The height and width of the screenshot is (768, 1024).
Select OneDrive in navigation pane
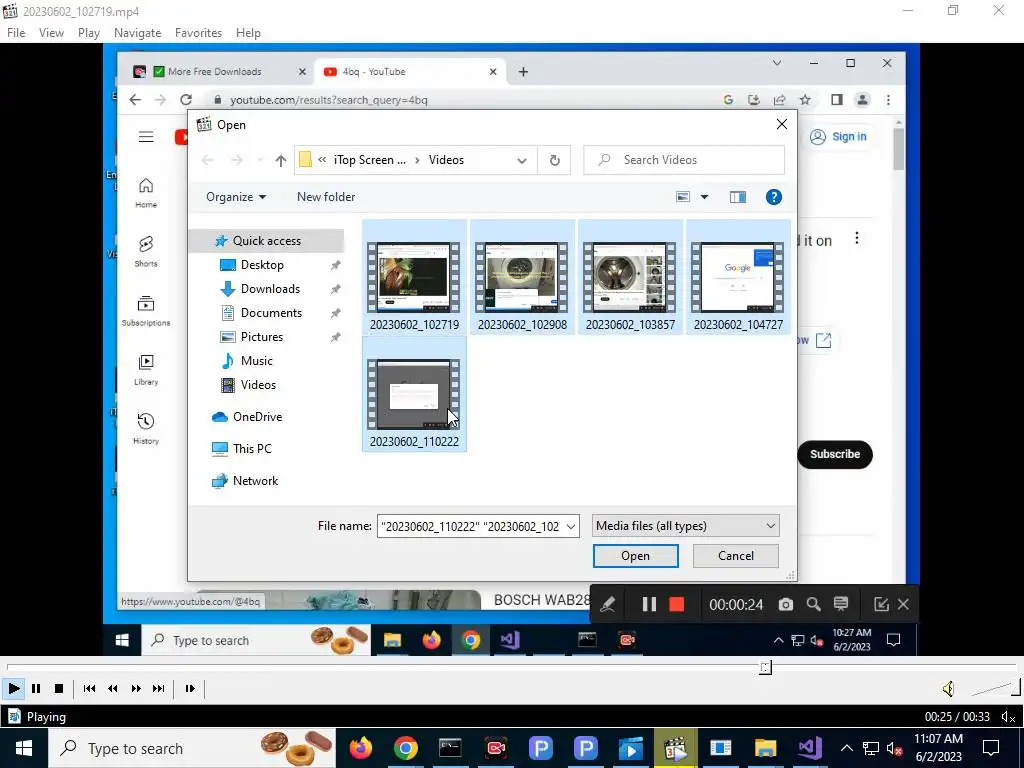point(257,417)
